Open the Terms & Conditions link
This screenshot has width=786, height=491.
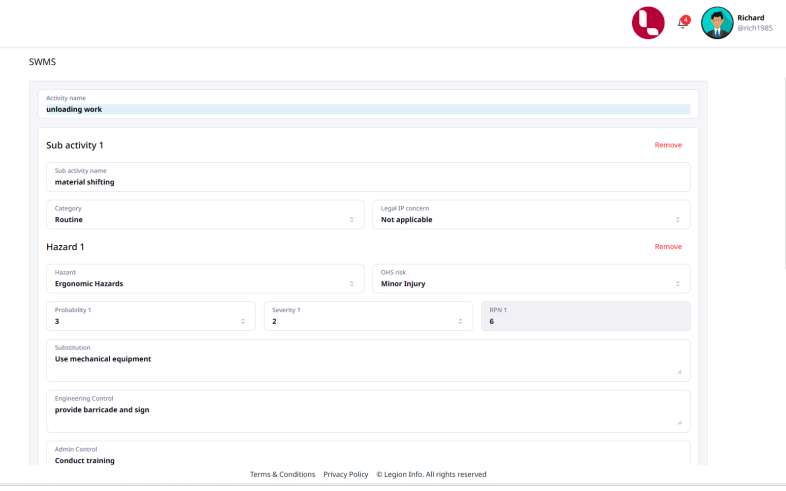click(x=282, y=474)
